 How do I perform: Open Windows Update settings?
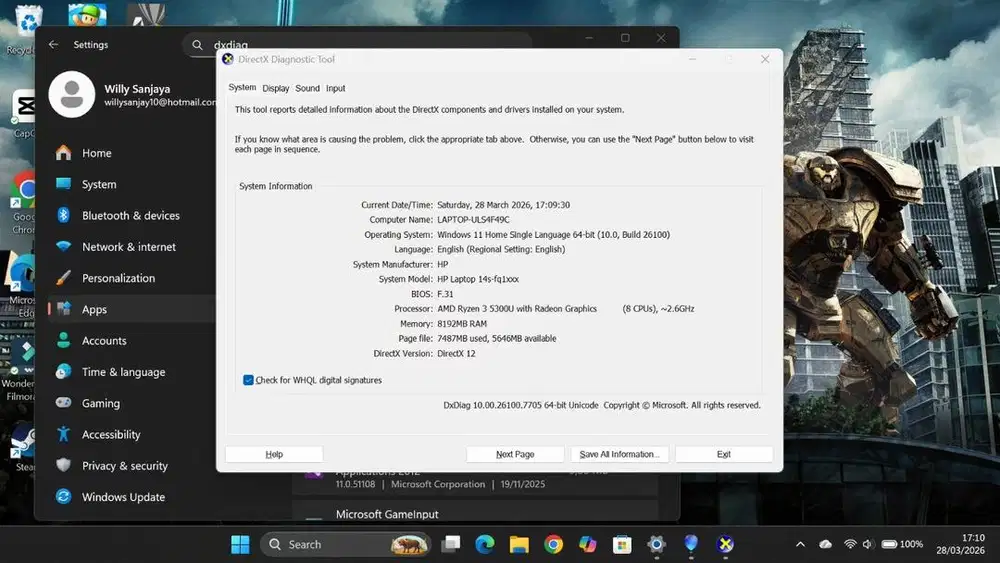[x=131, y=497]
